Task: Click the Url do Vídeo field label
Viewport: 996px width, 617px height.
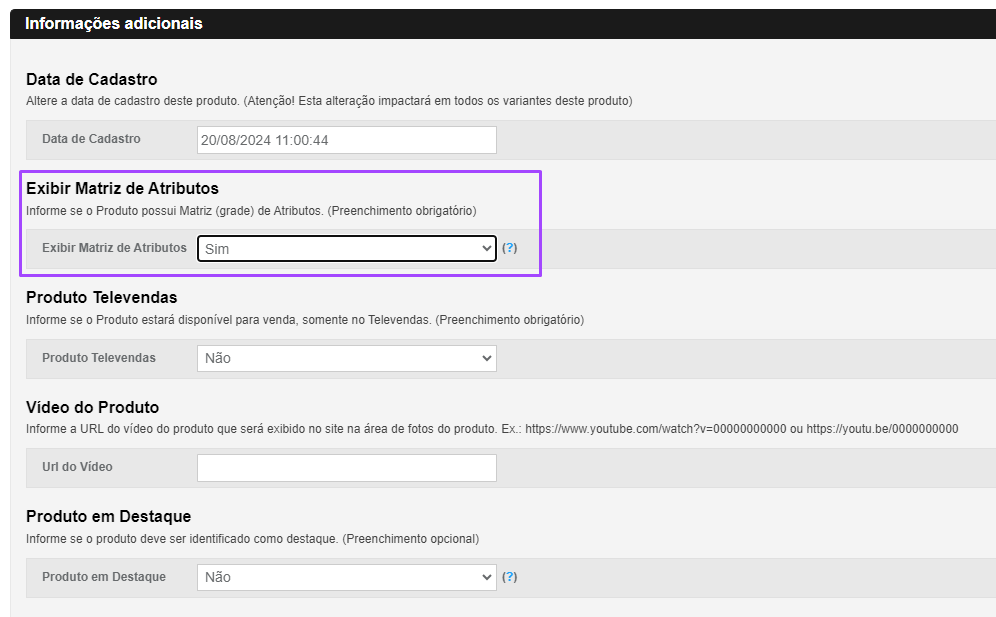Action: point(77,467)
